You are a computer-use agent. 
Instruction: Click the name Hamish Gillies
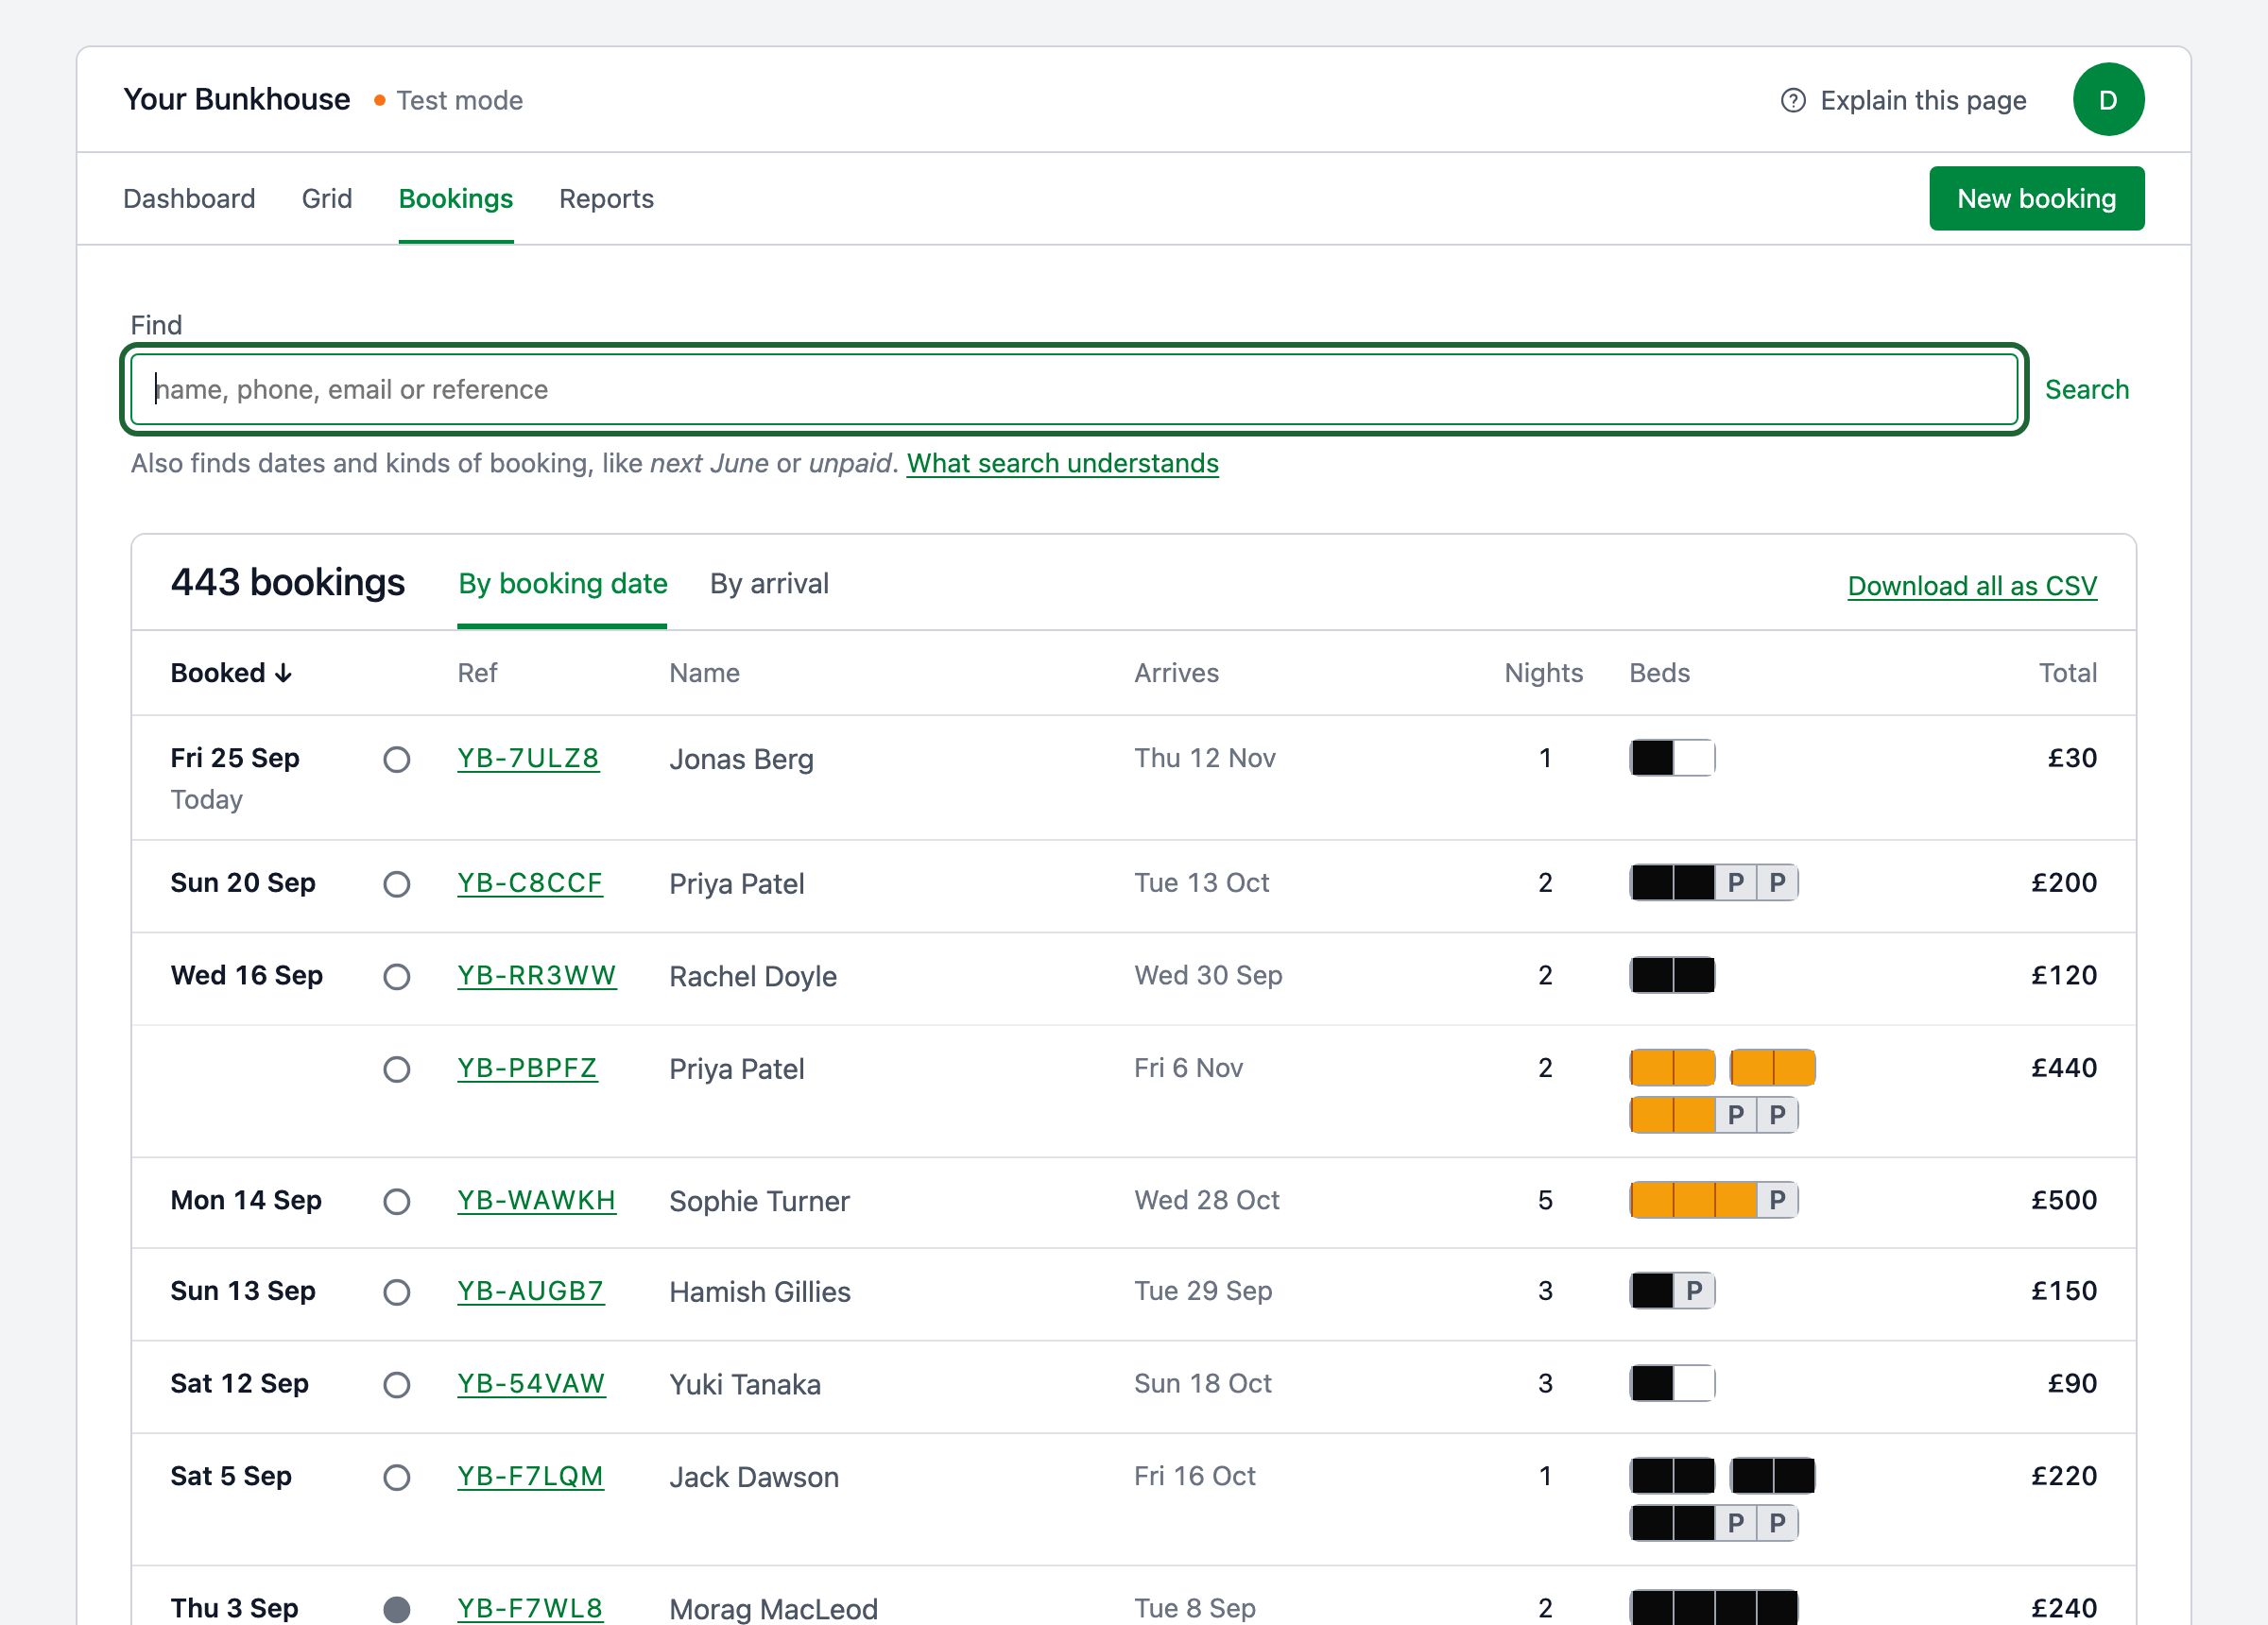(x=760, y=1292)
